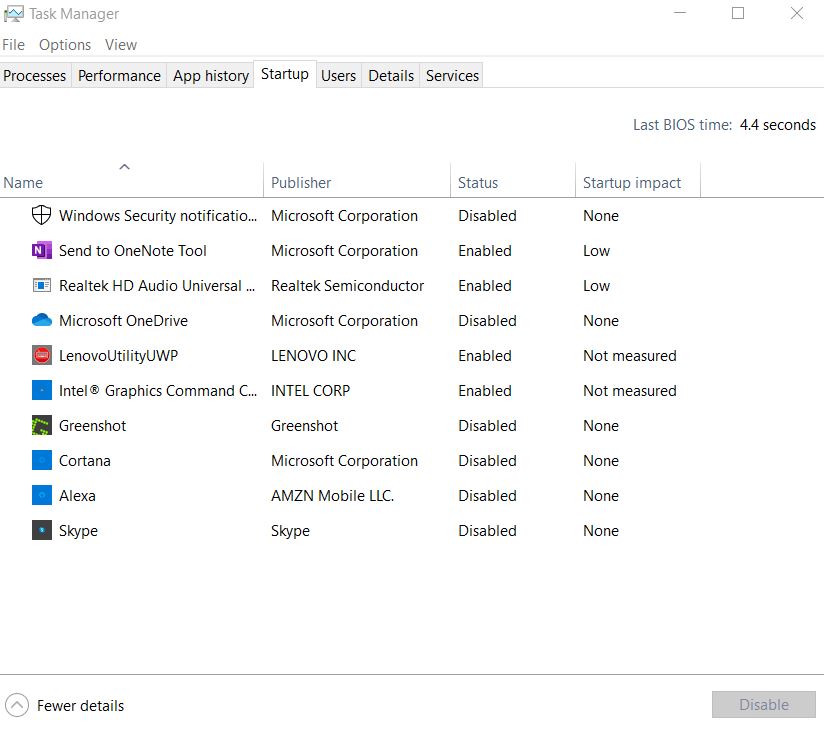Click the sort arrow above Name
Screen dimensions: 824x734
click(x=125, y=167)
